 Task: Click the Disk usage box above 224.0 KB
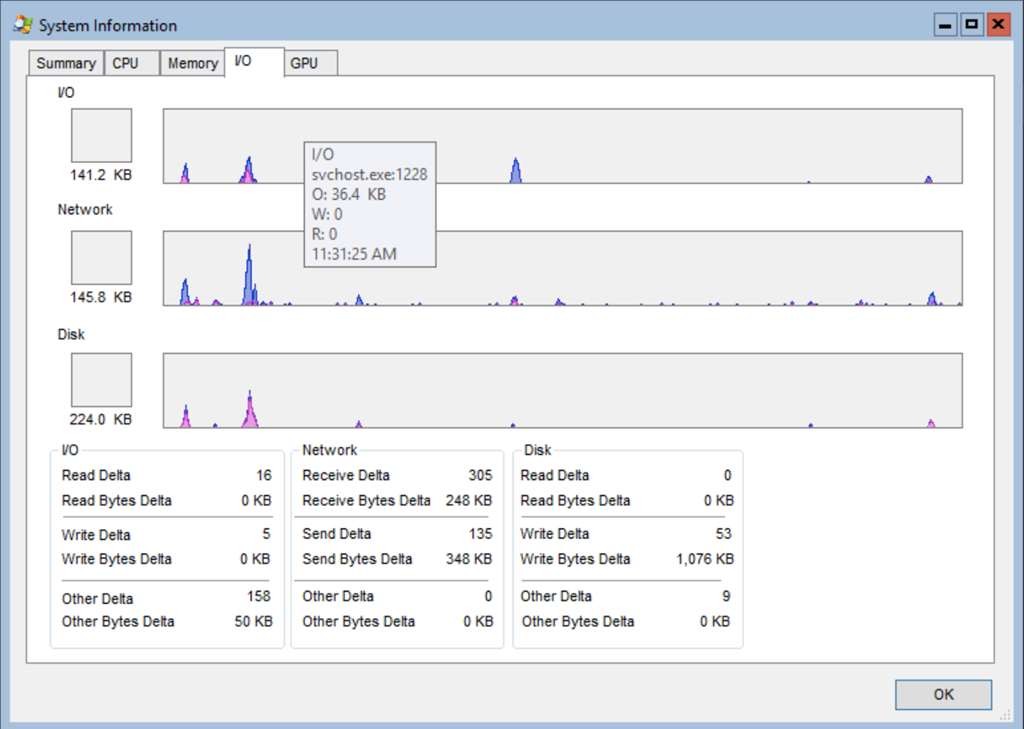pos(101,380)
